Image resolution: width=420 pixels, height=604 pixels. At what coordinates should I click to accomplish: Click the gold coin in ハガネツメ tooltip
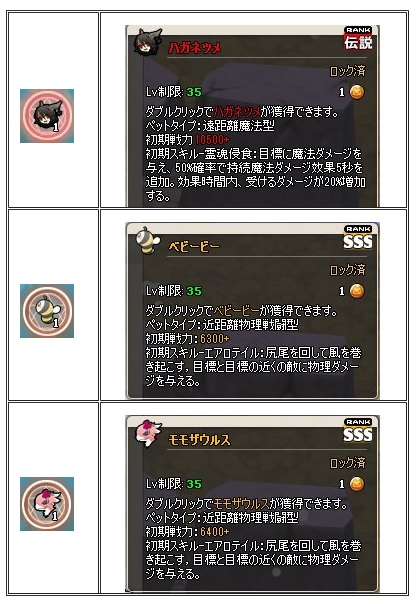click(357, 92)
